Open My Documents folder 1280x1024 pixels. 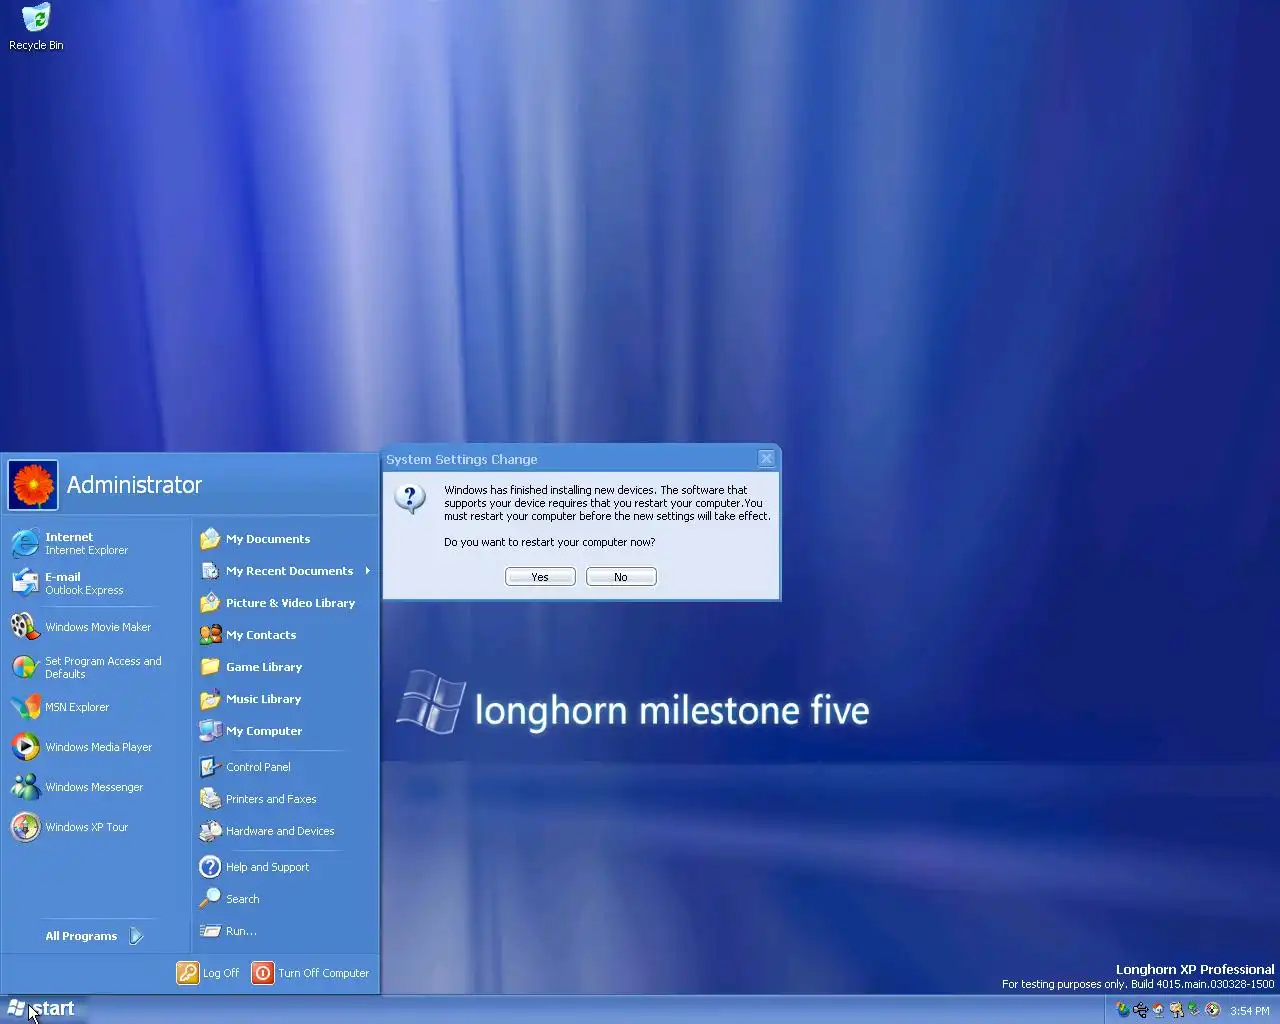pyautogui.click(x=286, y=539)
